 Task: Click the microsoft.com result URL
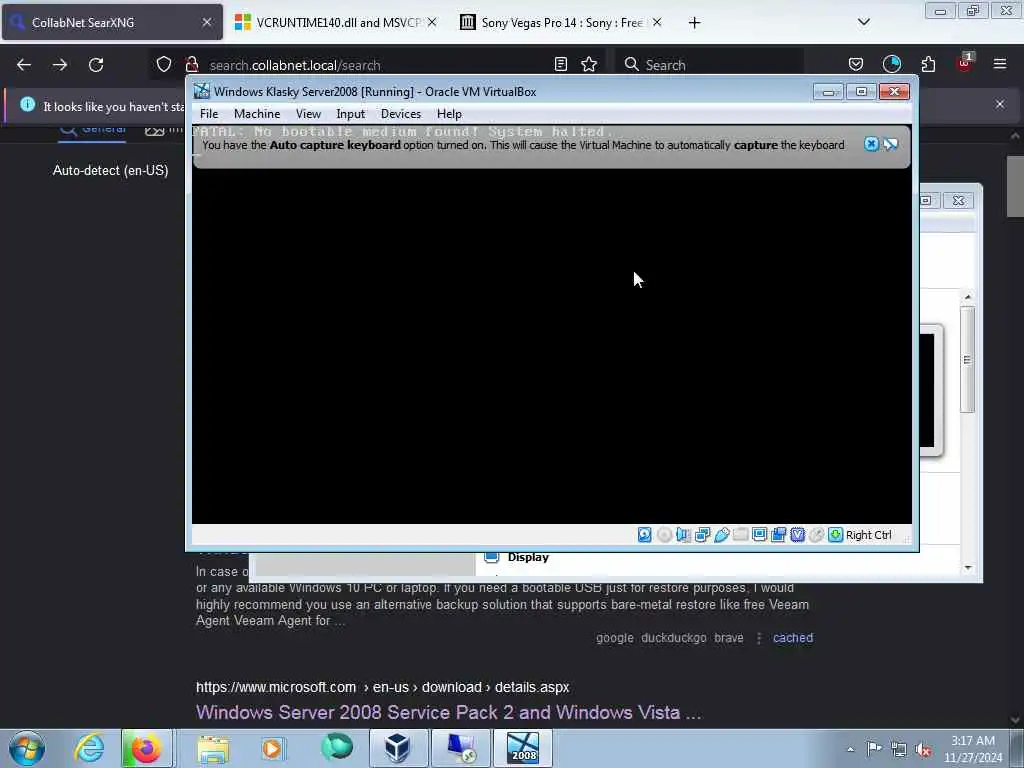pyautogui.click(x=383, y=688)
